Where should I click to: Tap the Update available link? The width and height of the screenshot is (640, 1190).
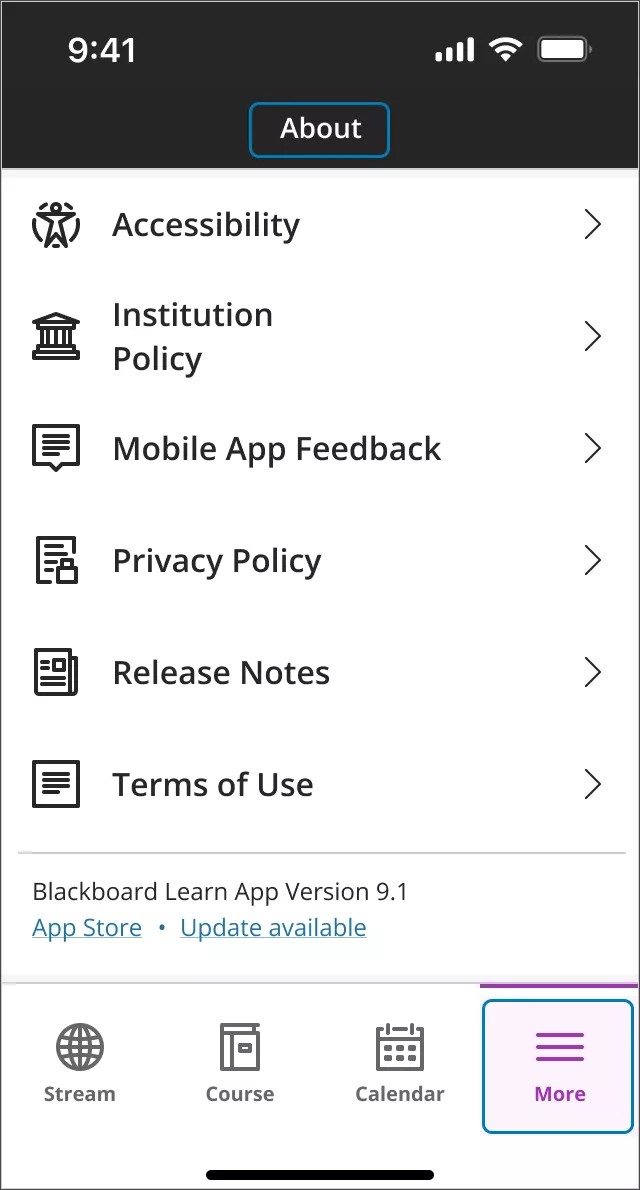coord(273,927)
